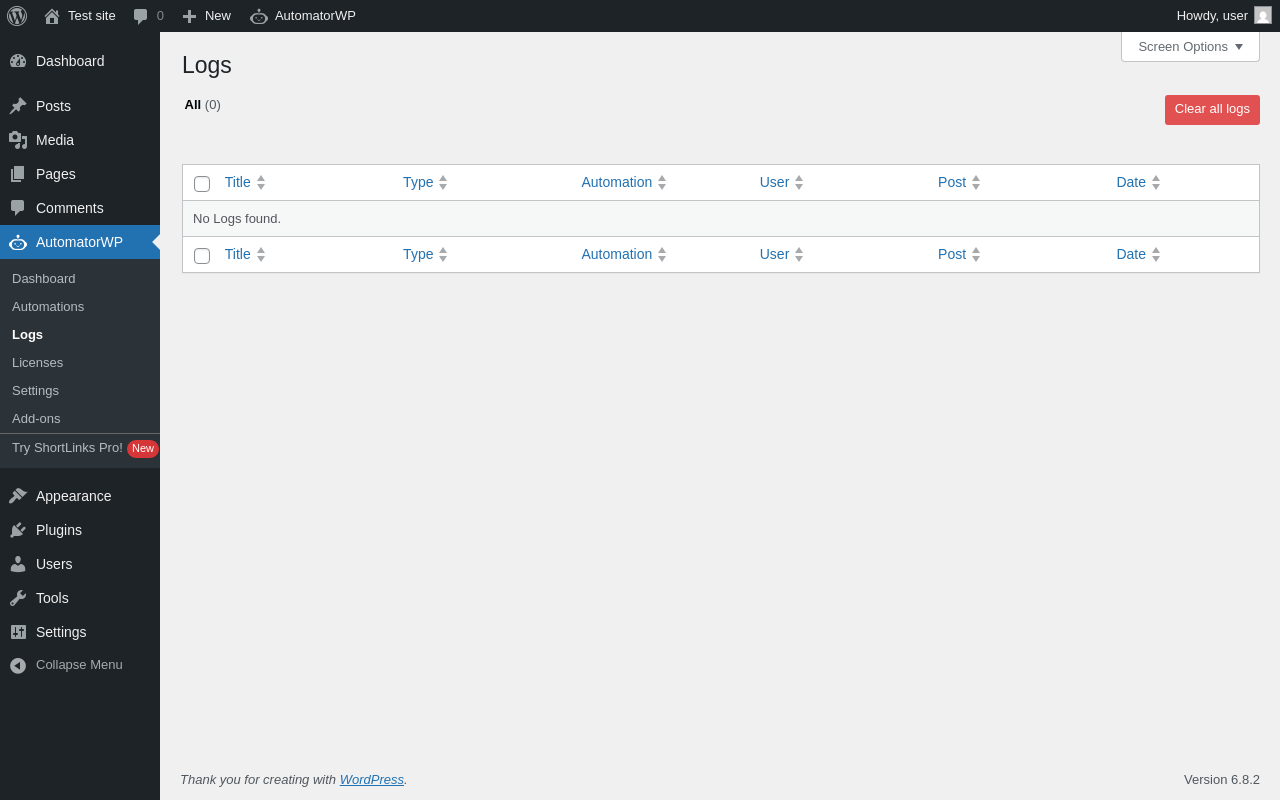
Task: Click the All (0) filter link
Action: click(x=202, y=105)
